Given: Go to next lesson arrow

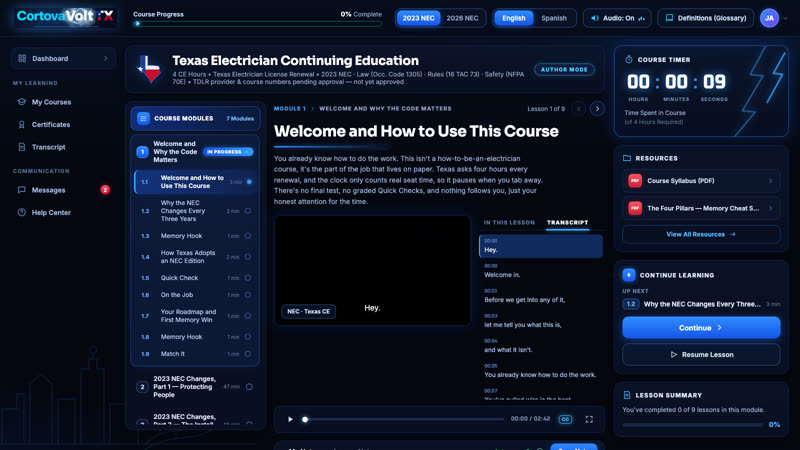Looking at the screenshot, I should click(x=597, y=109).
